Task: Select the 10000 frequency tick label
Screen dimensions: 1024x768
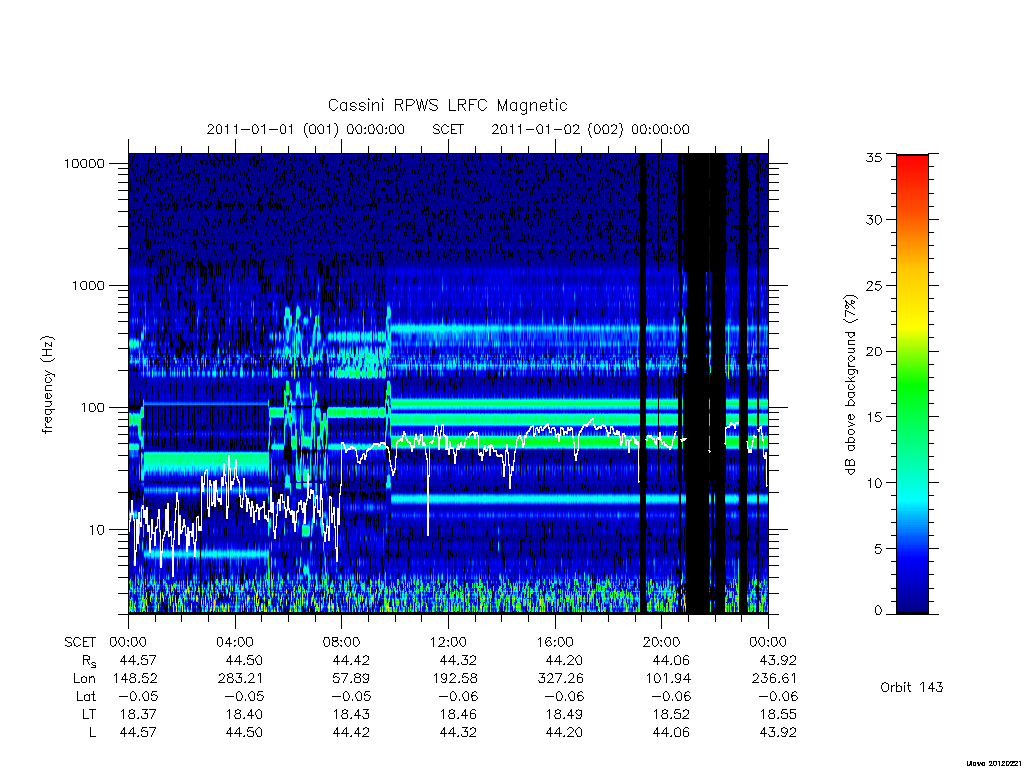Action: pyautogui.click(x=84, y=163)
